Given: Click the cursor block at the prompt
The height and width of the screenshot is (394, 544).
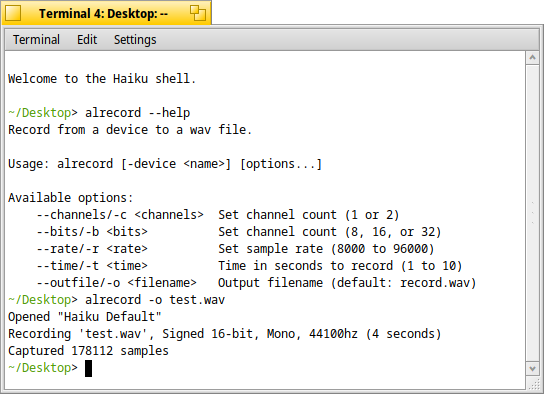Looking at the screenshot, I should [x=88, y=368].
